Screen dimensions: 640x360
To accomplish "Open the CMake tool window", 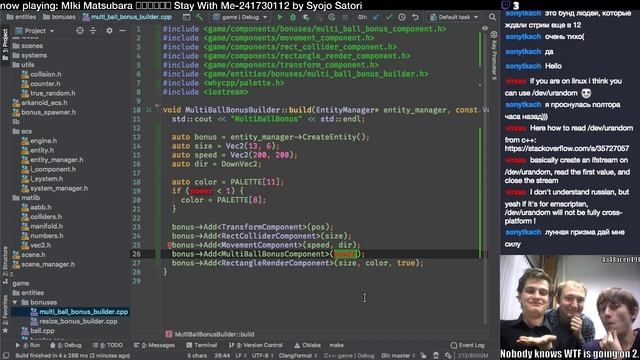I will tap(307, 345).
